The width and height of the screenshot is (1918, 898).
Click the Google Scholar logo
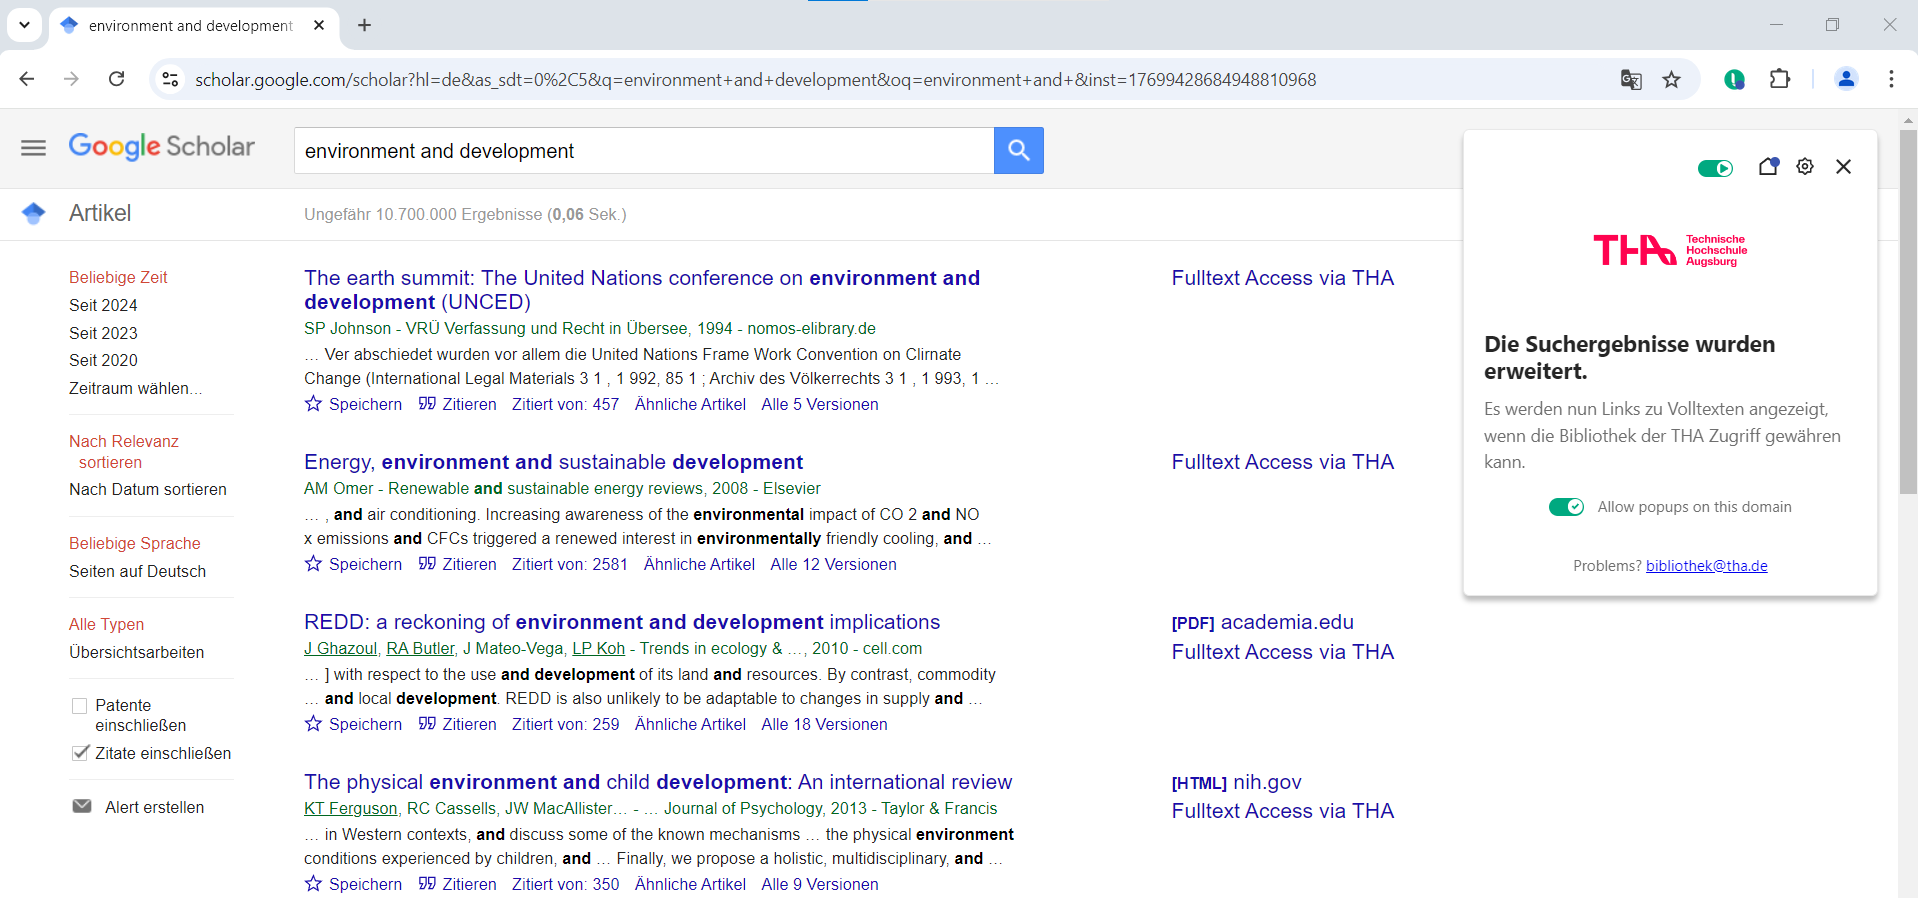pos(161,147)
